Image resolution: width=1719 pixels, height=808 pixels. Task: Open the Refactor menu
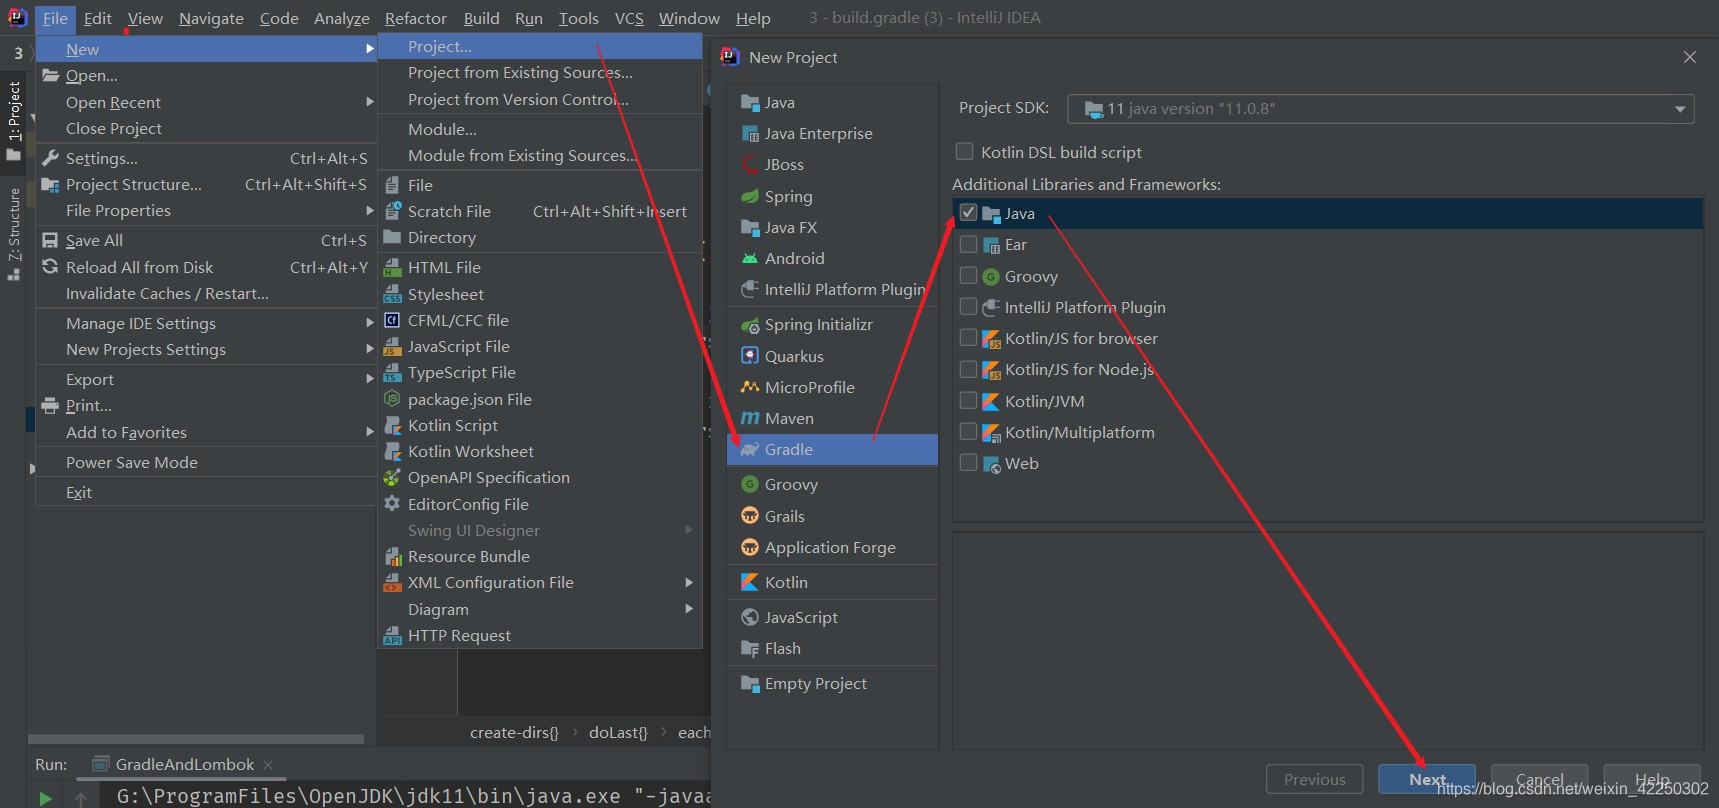pyautogui.click(x=415, y=18)
